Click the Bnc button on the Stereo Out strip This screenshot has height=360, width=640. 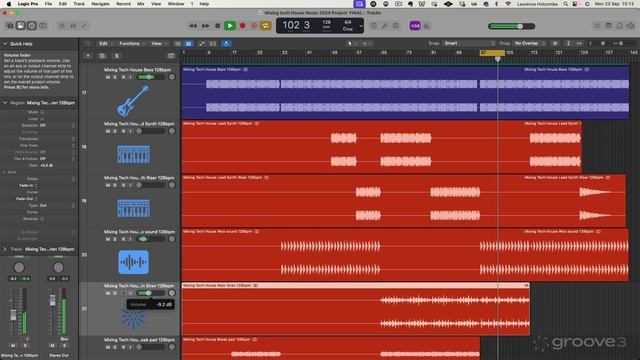point(64,339)
